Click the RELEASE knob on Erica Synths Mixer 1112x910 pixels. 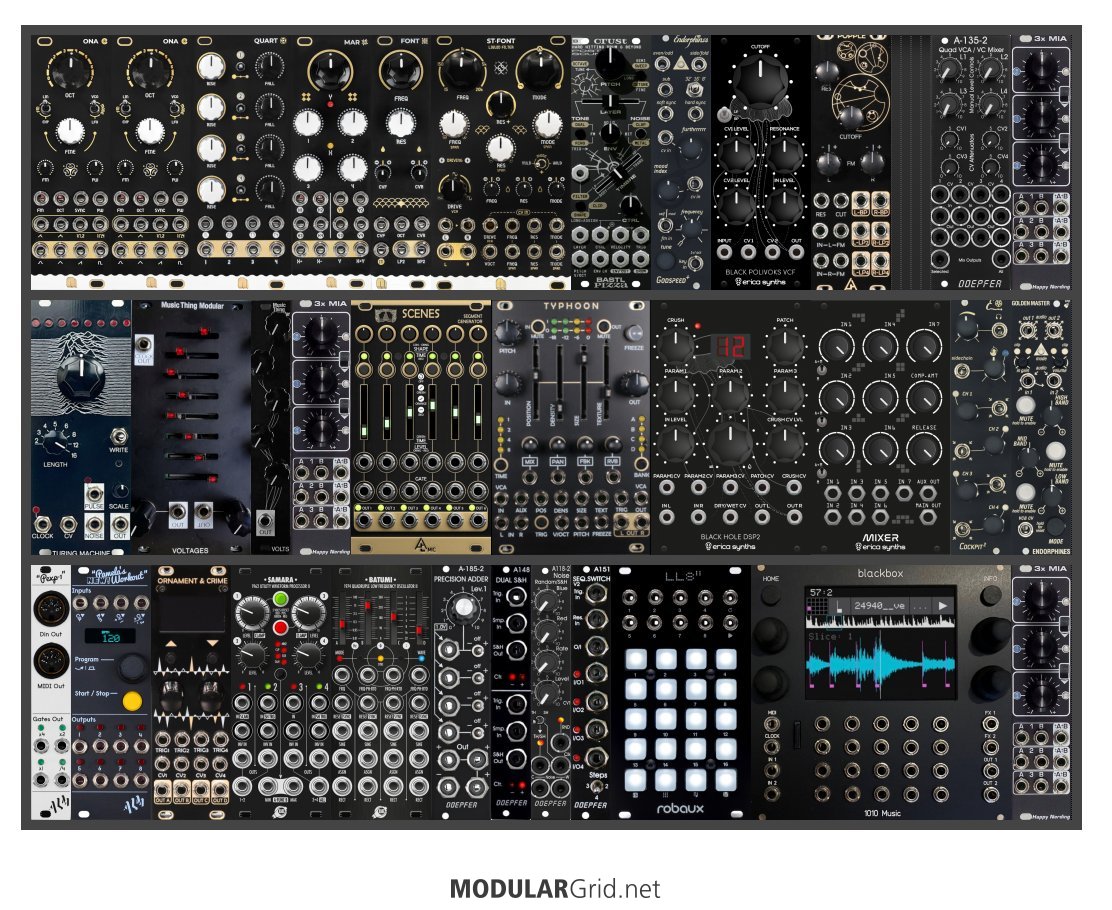[924, 450]
